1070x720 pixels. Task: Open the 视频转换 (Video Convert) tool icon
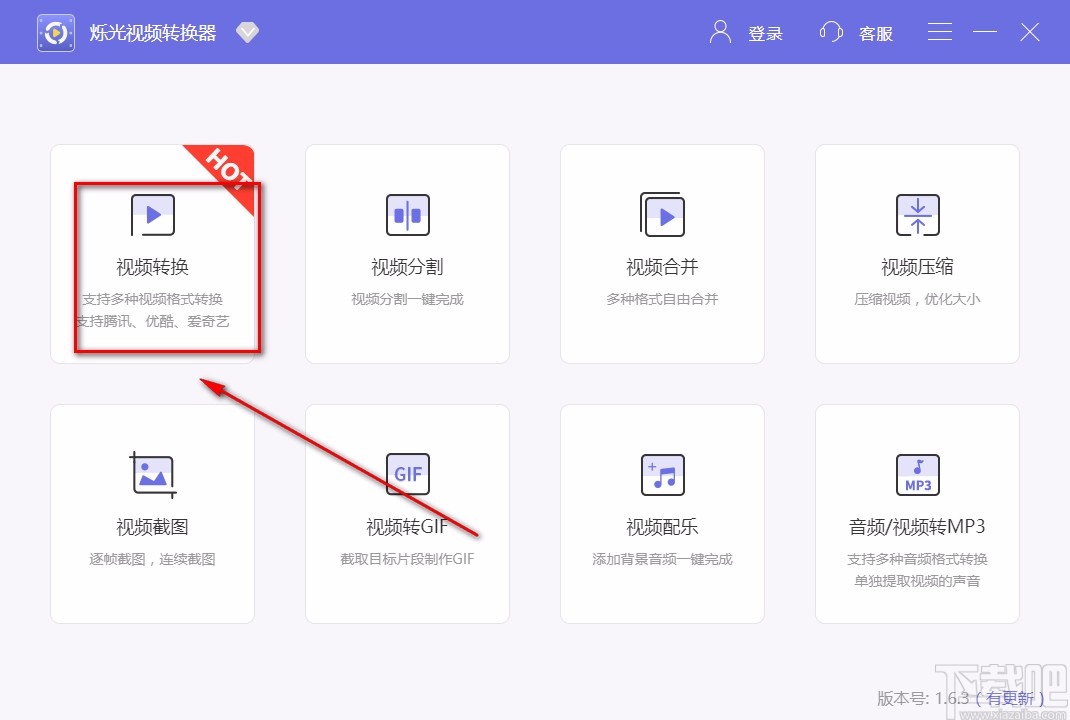click(x=152, y=214)
